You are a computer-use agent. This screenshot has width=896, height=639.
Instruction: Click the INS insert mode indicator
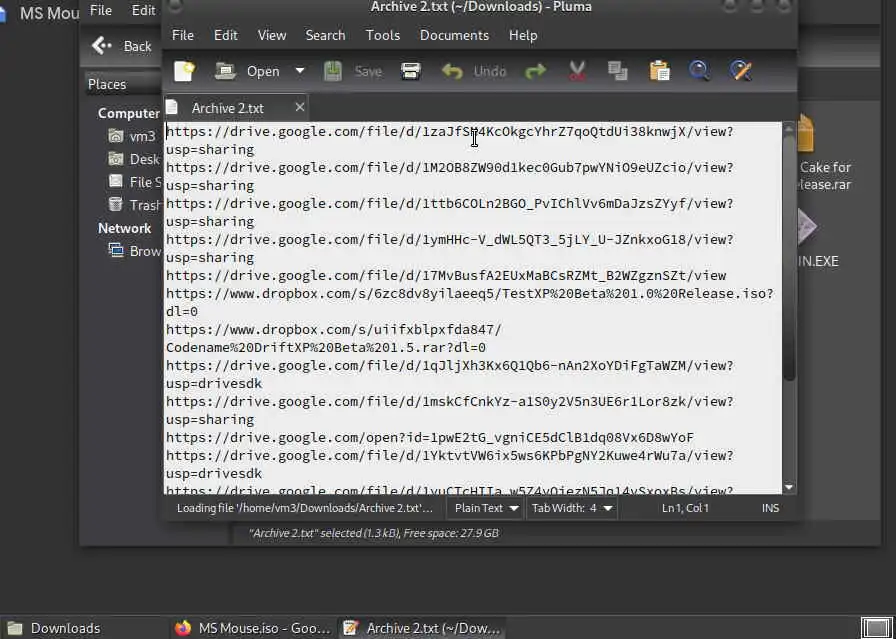[770, 508]
